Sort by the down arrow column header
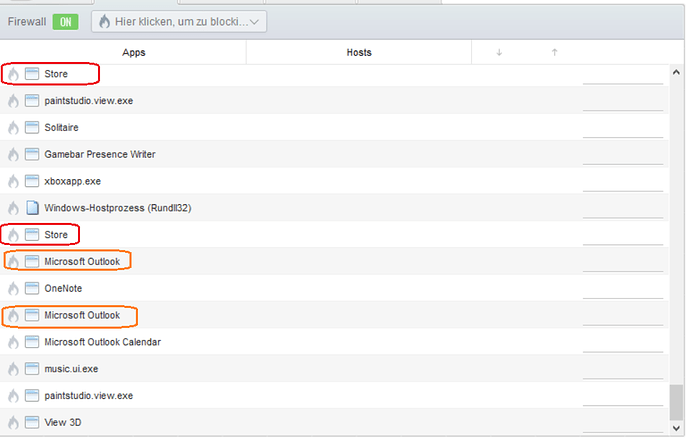Image resolution: width=690 pixels, height=441 pixels. (x=499, y=52)
